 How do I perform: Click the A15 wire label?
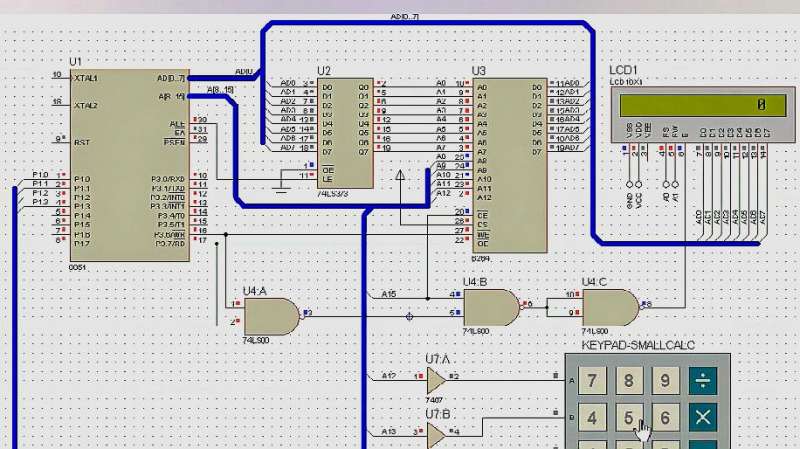(389, 294)
